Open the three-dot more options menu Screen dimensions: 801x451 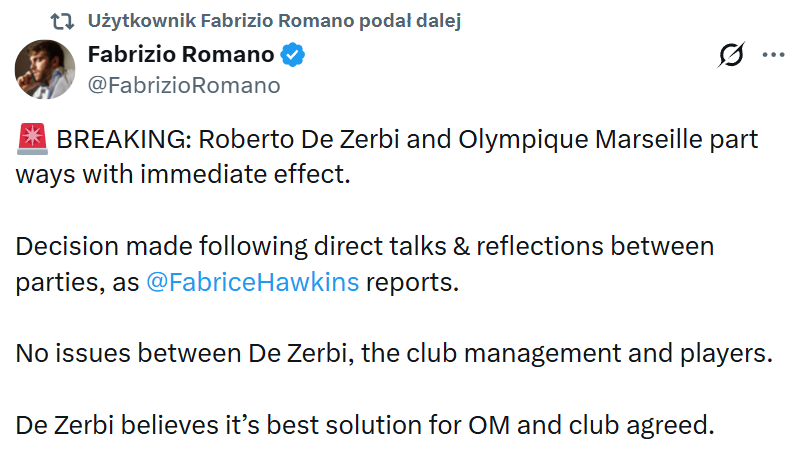click(x=773, y=55)
